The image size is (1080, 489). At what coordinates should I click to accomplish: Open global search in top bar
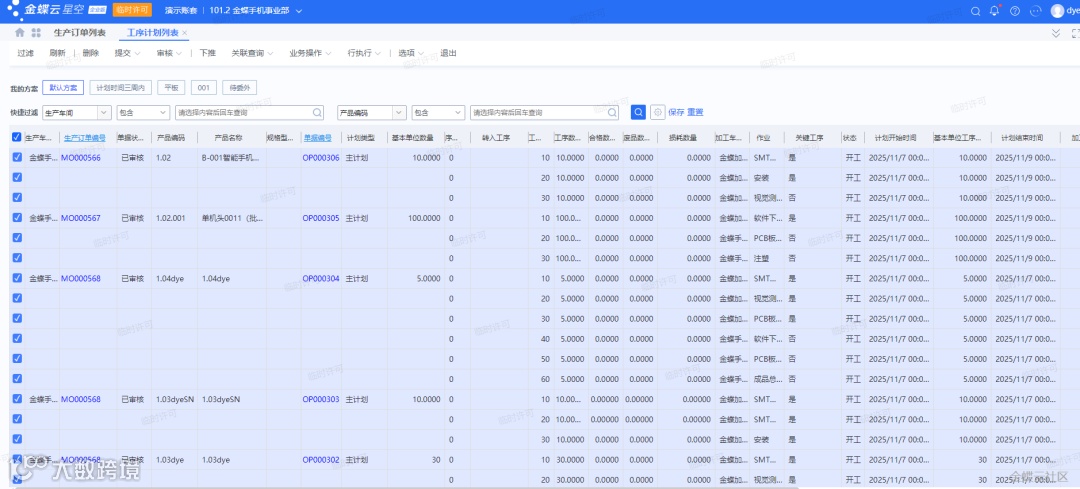[975, 11]
